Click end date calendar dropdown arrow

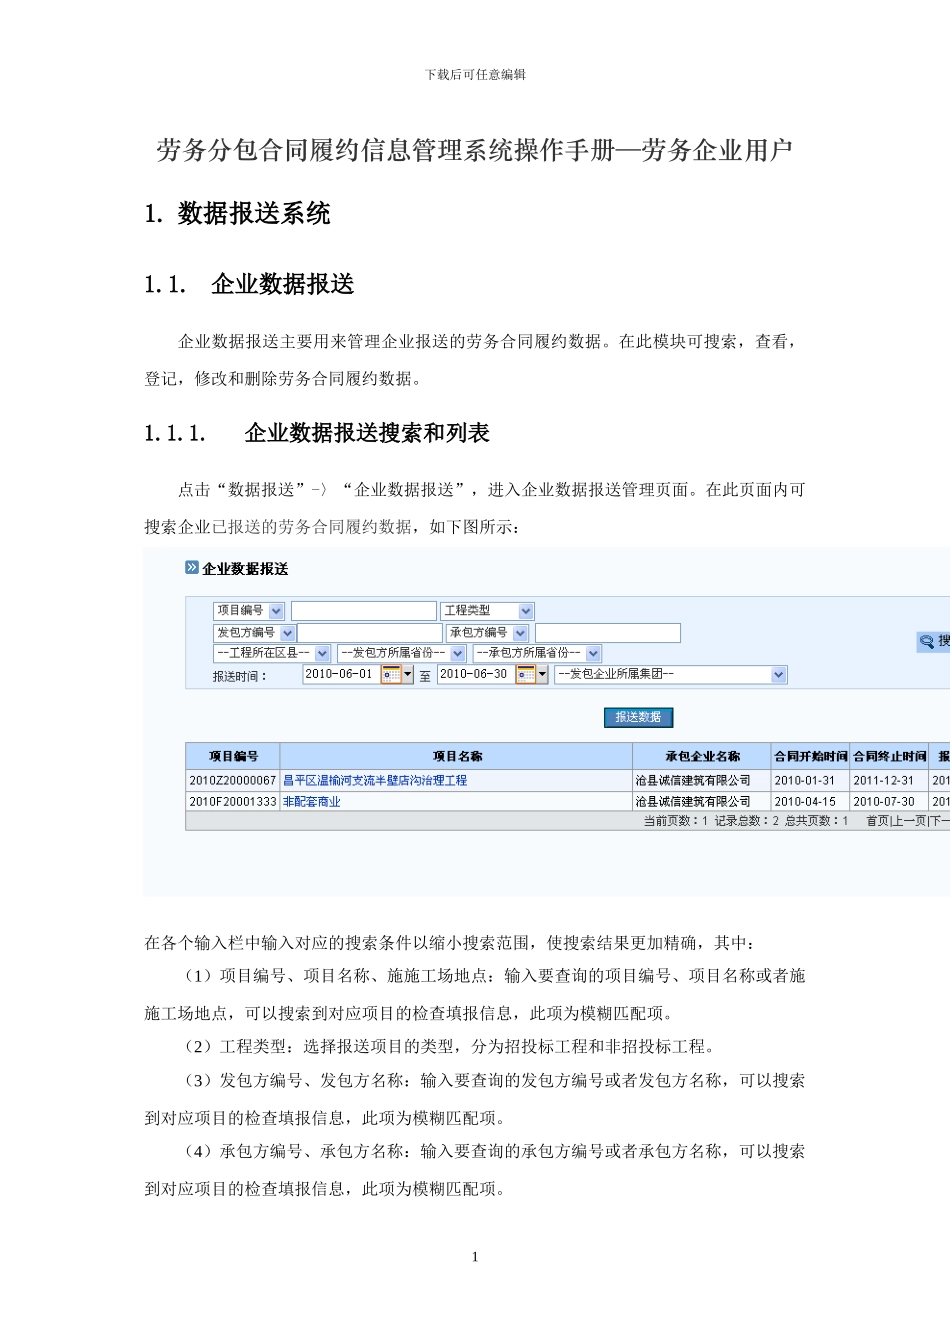click(x=543, y=675)
